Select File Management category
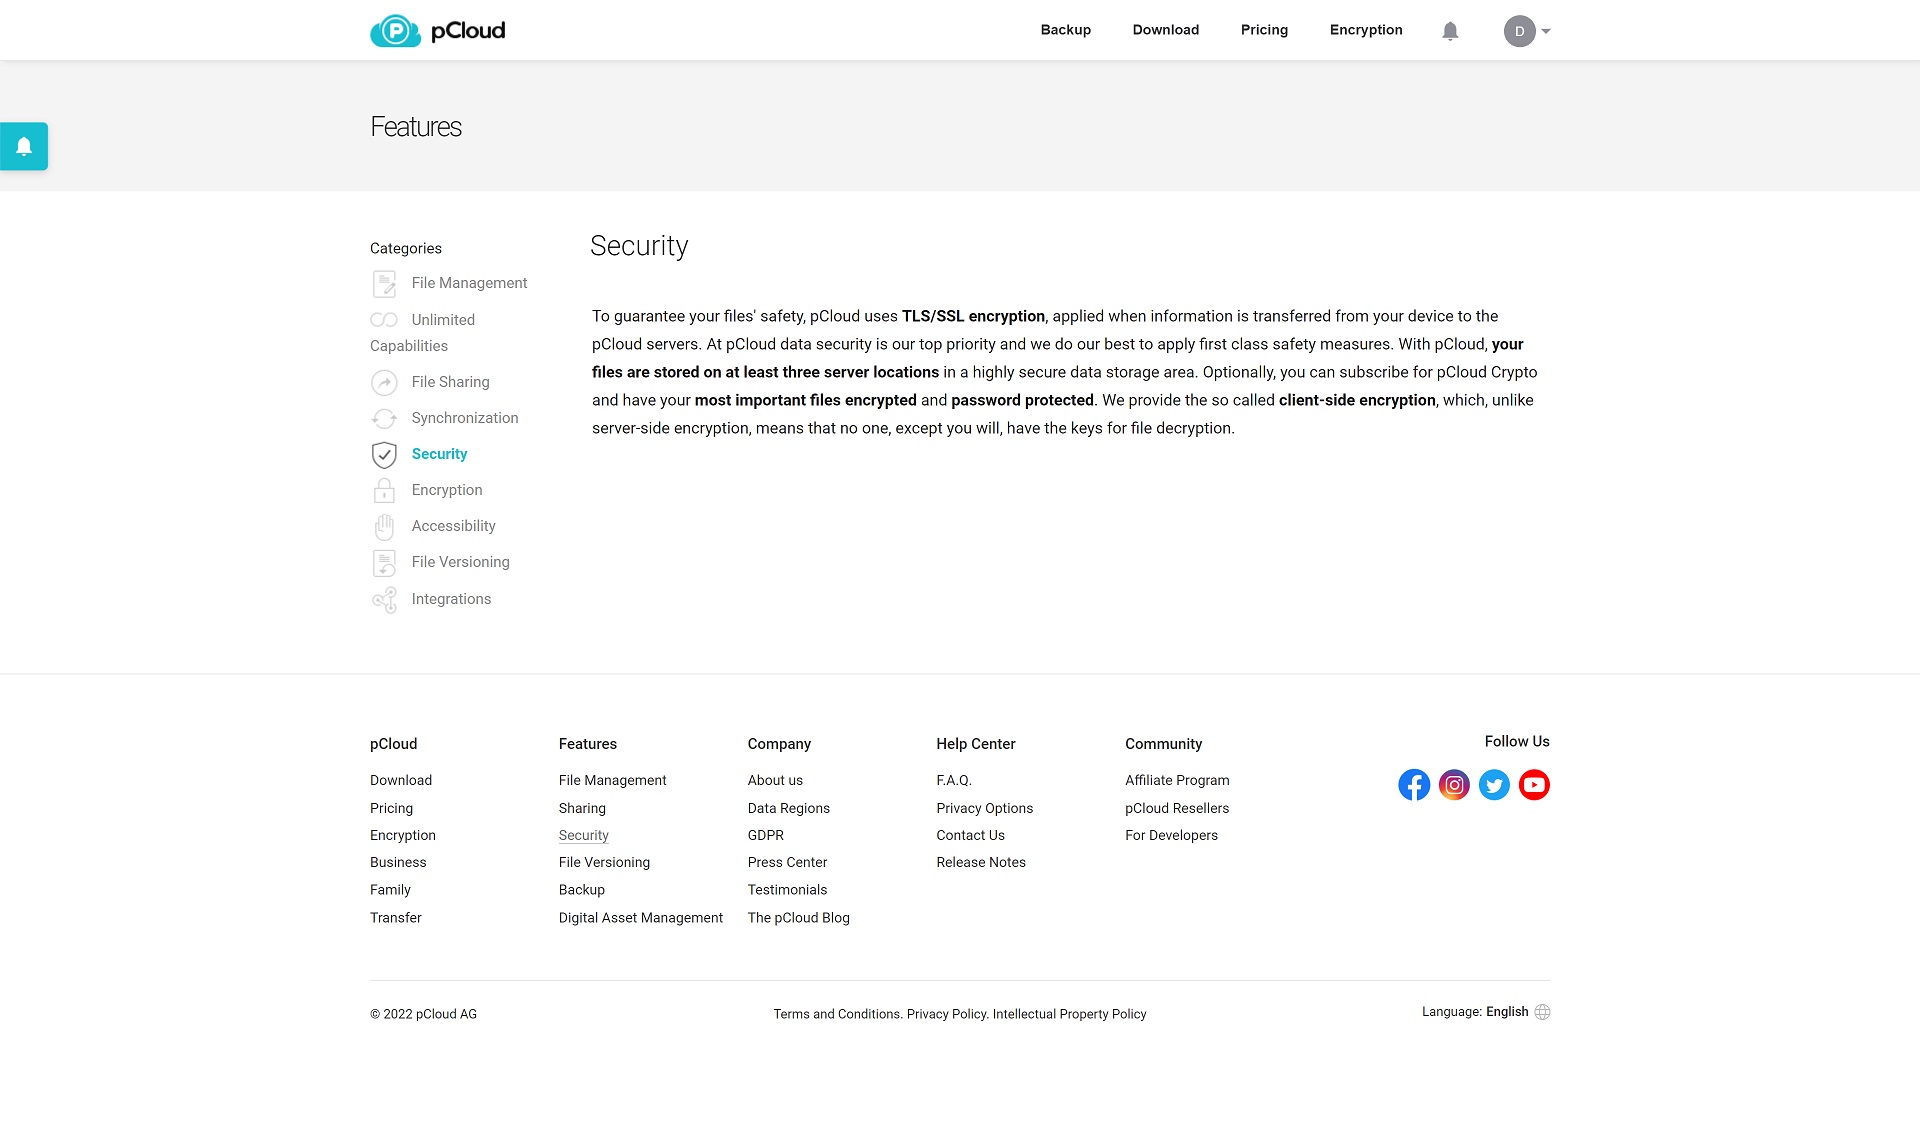 click(x=469, y=283)
